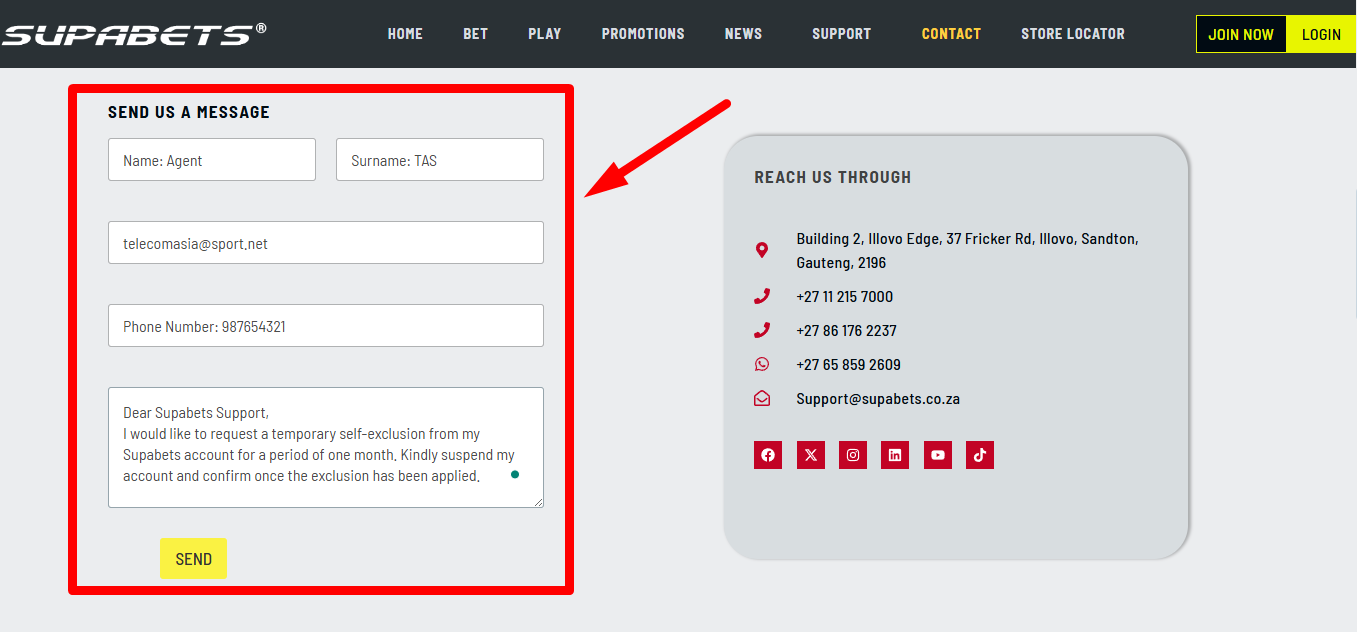Open the YouTube icon
This screenshot has height=632, width=1357.
(x=937, y=455)
